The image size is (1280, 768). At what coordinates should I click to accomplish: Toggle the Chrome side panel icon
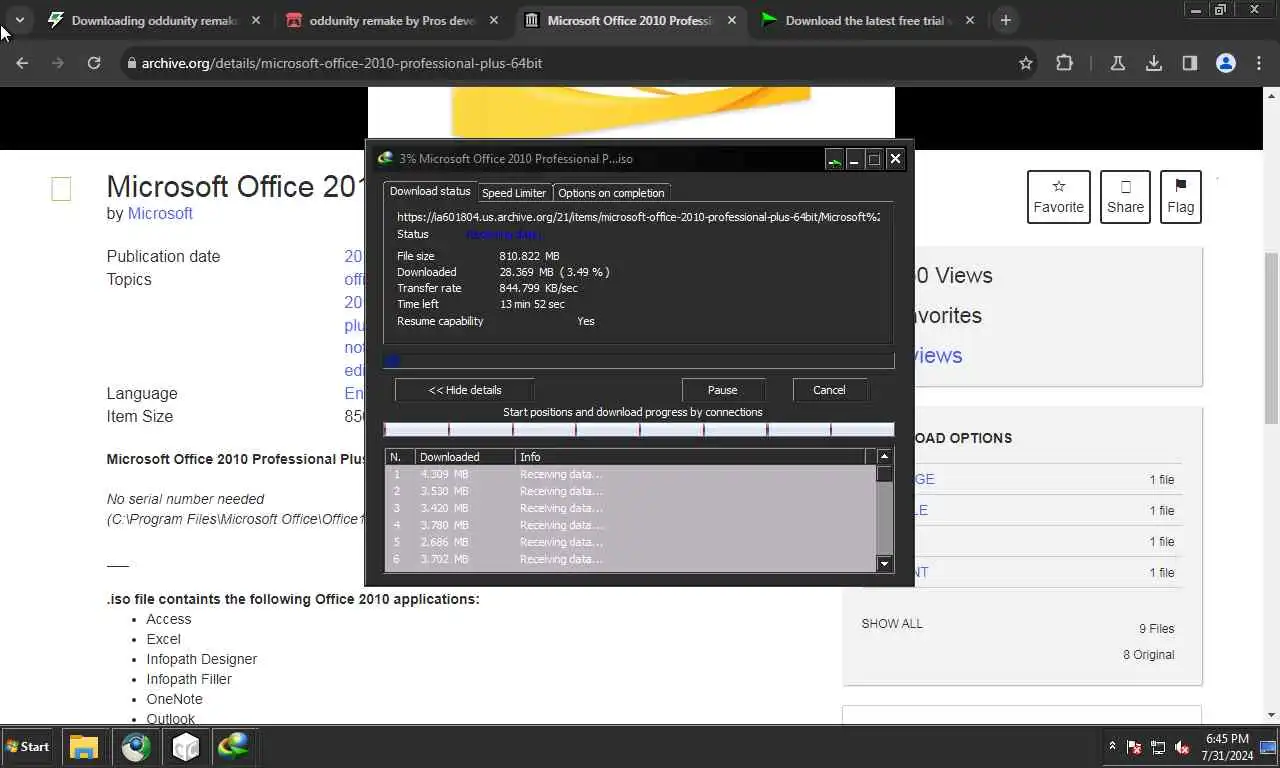pos(1190,63)
